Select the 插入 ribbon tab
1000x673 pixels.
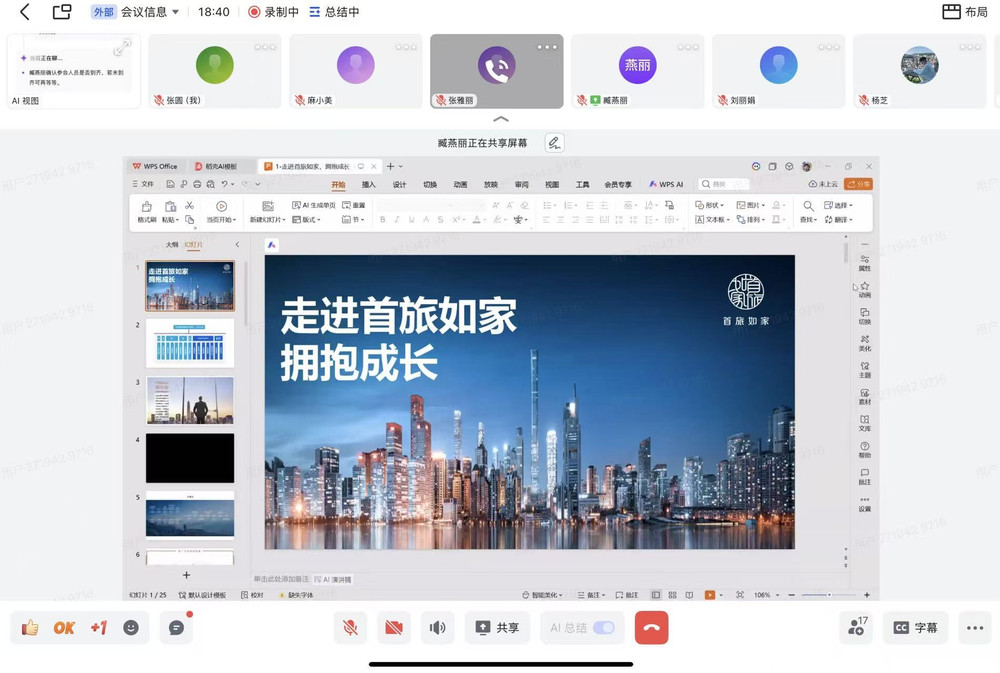coord(369,184)
